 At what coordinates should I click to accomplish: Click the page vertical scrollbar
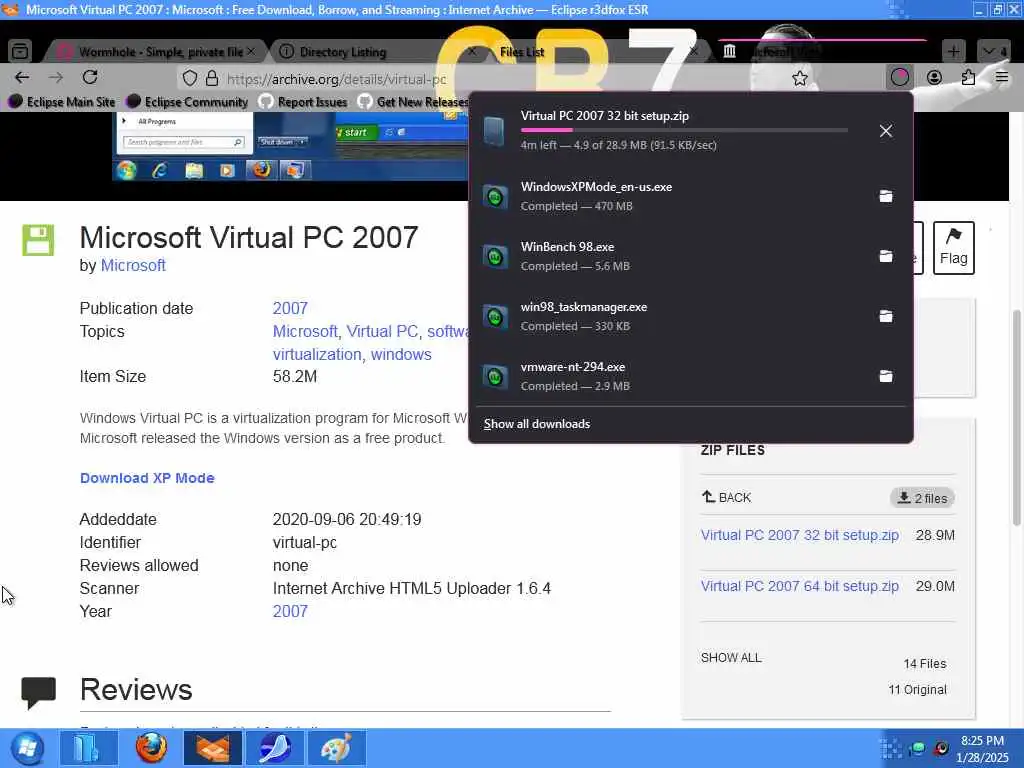pyautogui.click(x=1016, y=418)
